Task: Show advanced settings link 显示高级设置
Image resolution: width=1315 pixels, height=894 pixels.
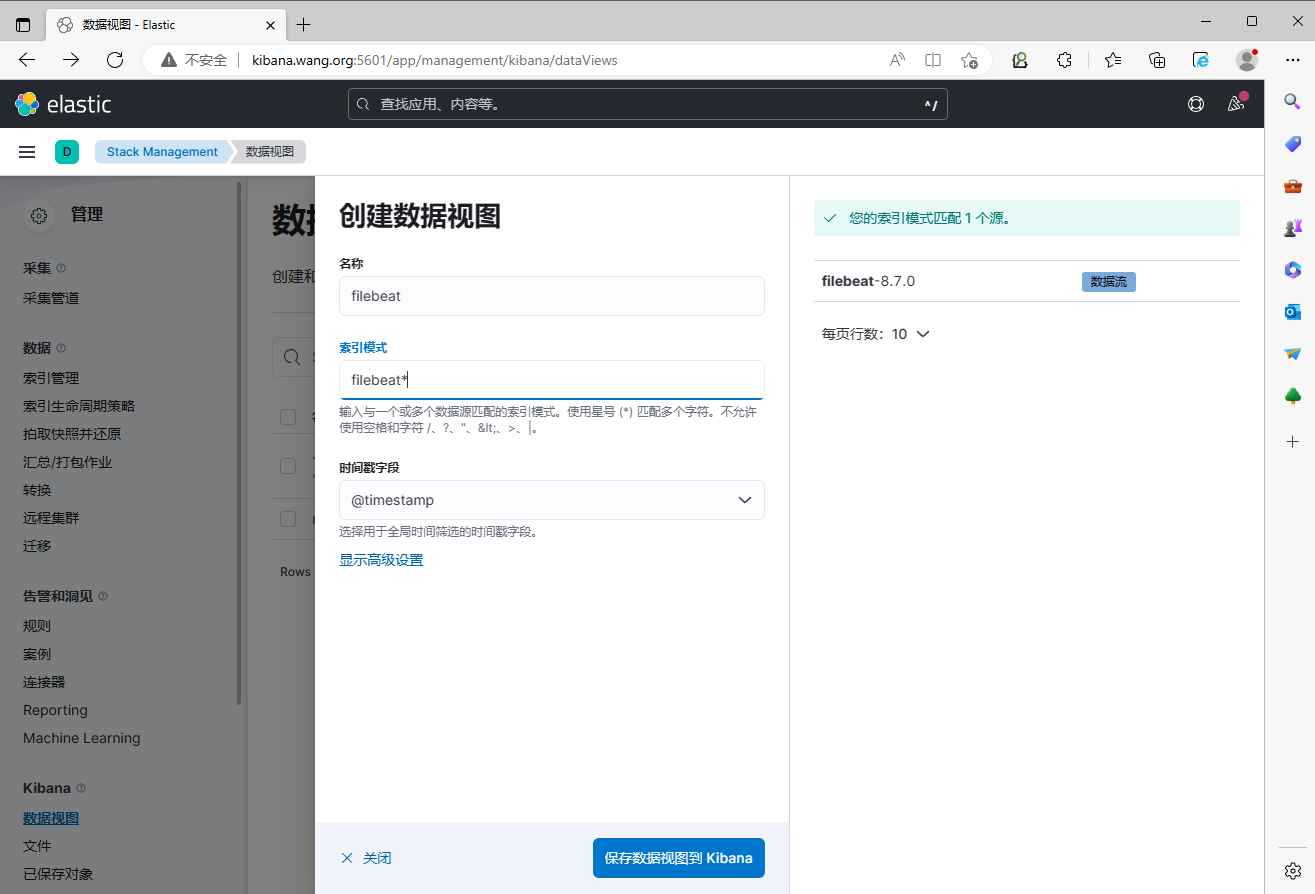Action: tap(381, 560)
